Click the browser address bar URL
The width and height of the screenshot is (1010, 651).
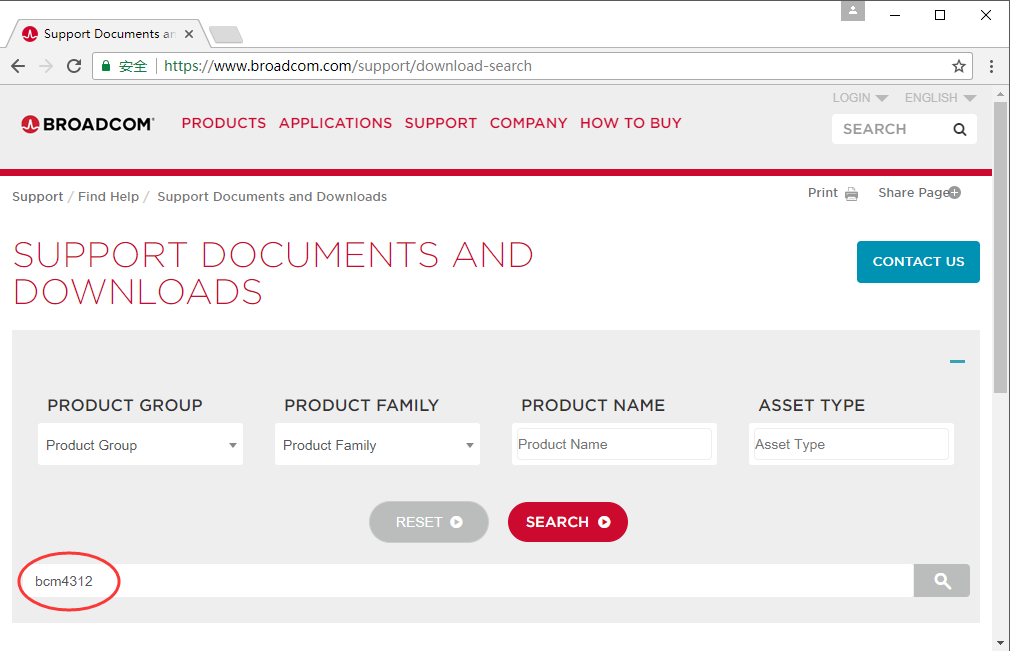coord(348,66)
